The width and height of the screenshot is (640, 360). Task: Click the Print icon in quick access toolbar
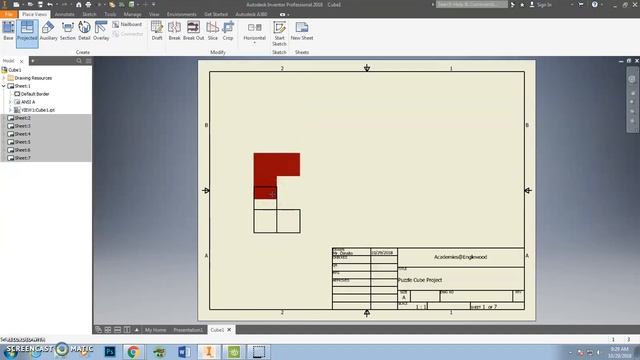coord(88,4)
